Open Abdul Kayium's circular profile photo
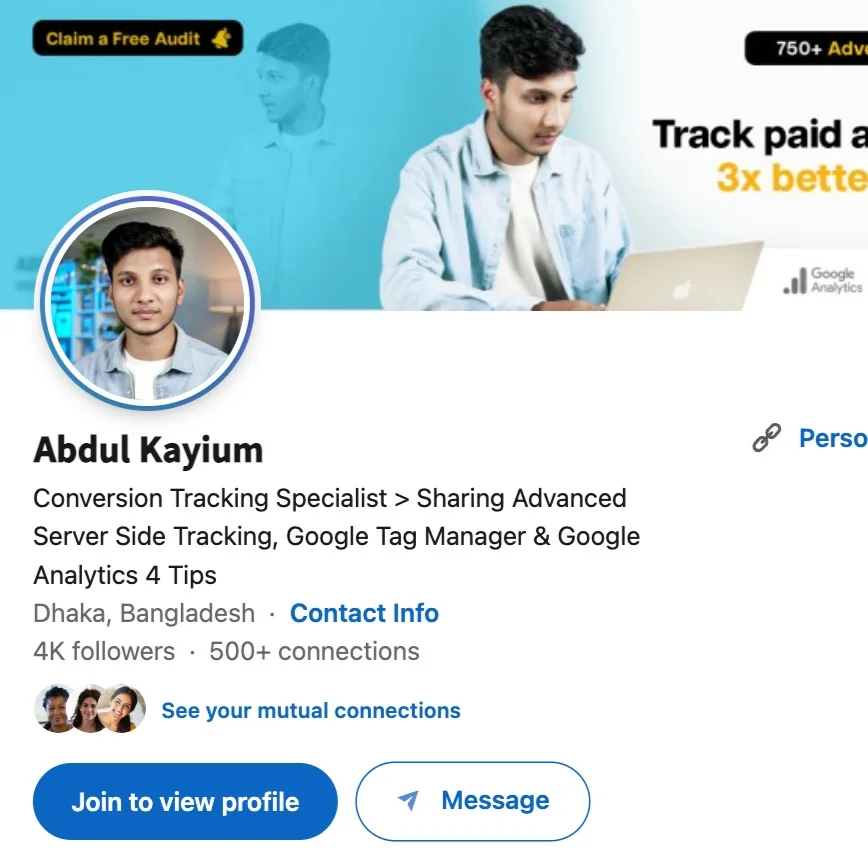 (x=146, y=301)
